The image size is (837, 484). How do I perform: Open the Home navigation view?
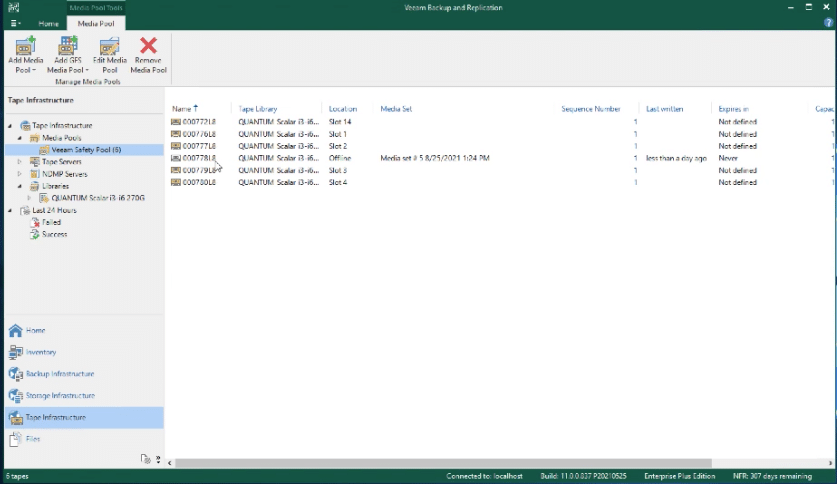(84, 330)
